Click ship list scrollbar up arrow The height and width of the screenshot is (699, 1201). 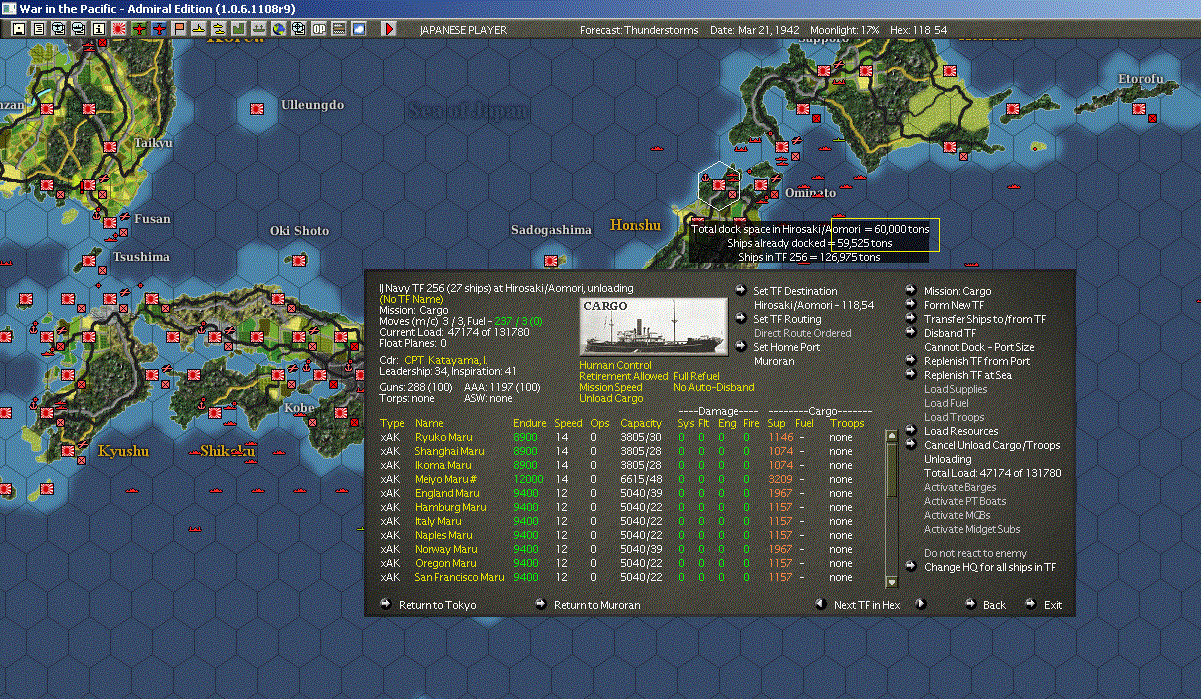(892, 436)
